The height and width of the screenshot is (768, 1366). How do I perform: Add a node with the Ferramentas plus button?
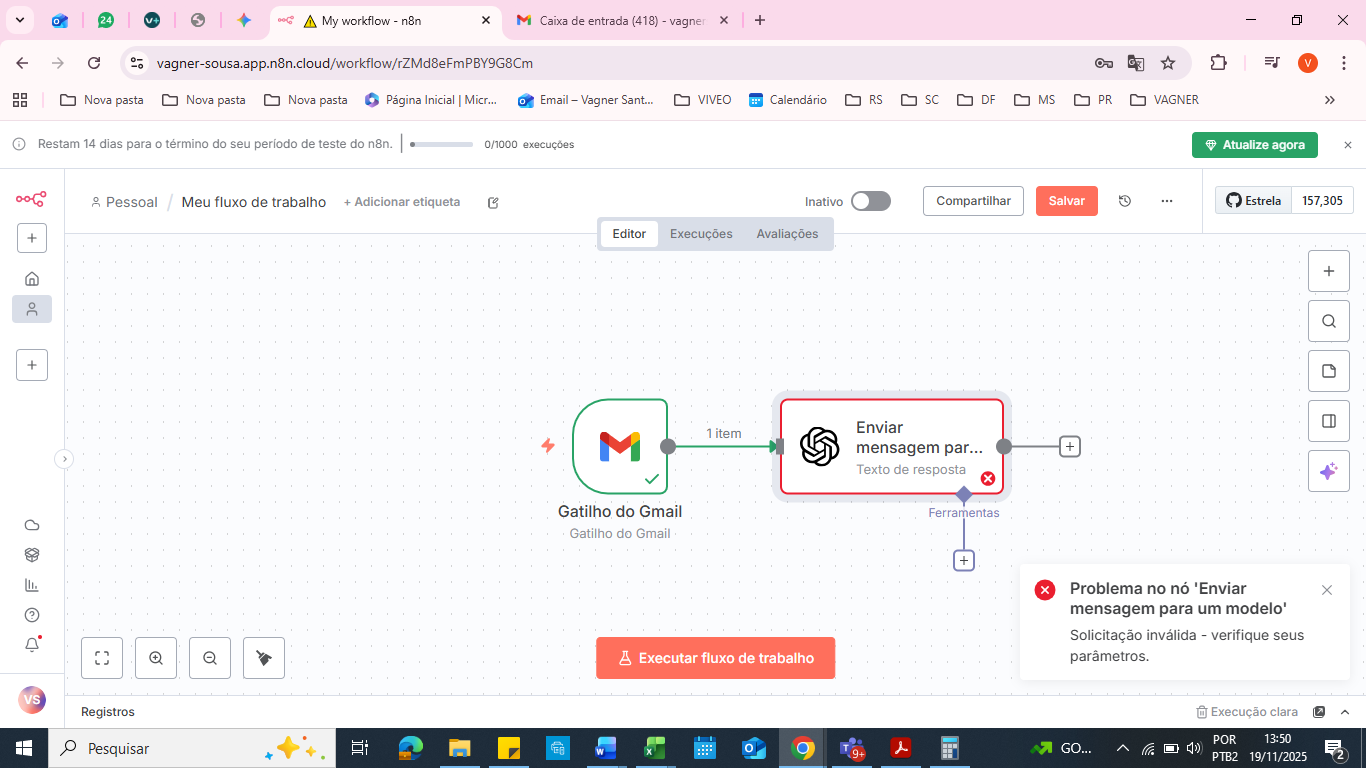(x=964, y=561)
